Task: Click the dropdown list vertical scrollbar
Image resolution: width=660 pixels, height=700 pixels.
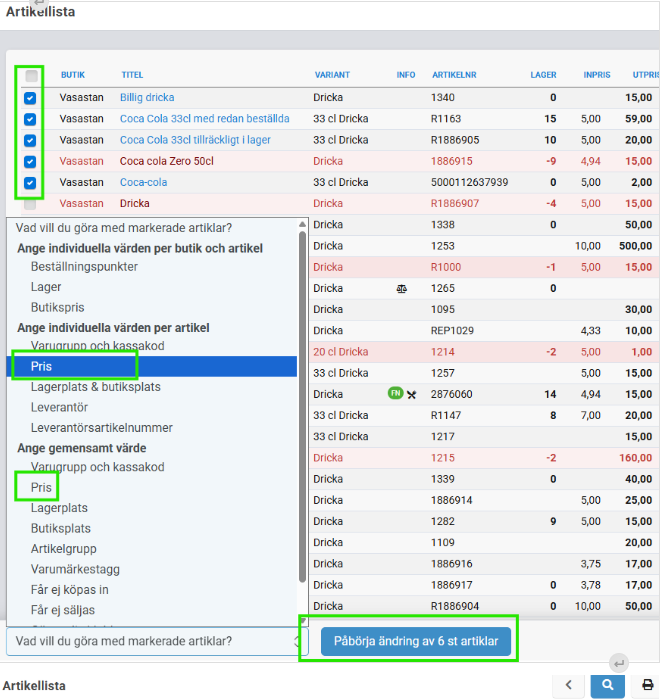Action: pyautogui.click(x=303, y=400)
